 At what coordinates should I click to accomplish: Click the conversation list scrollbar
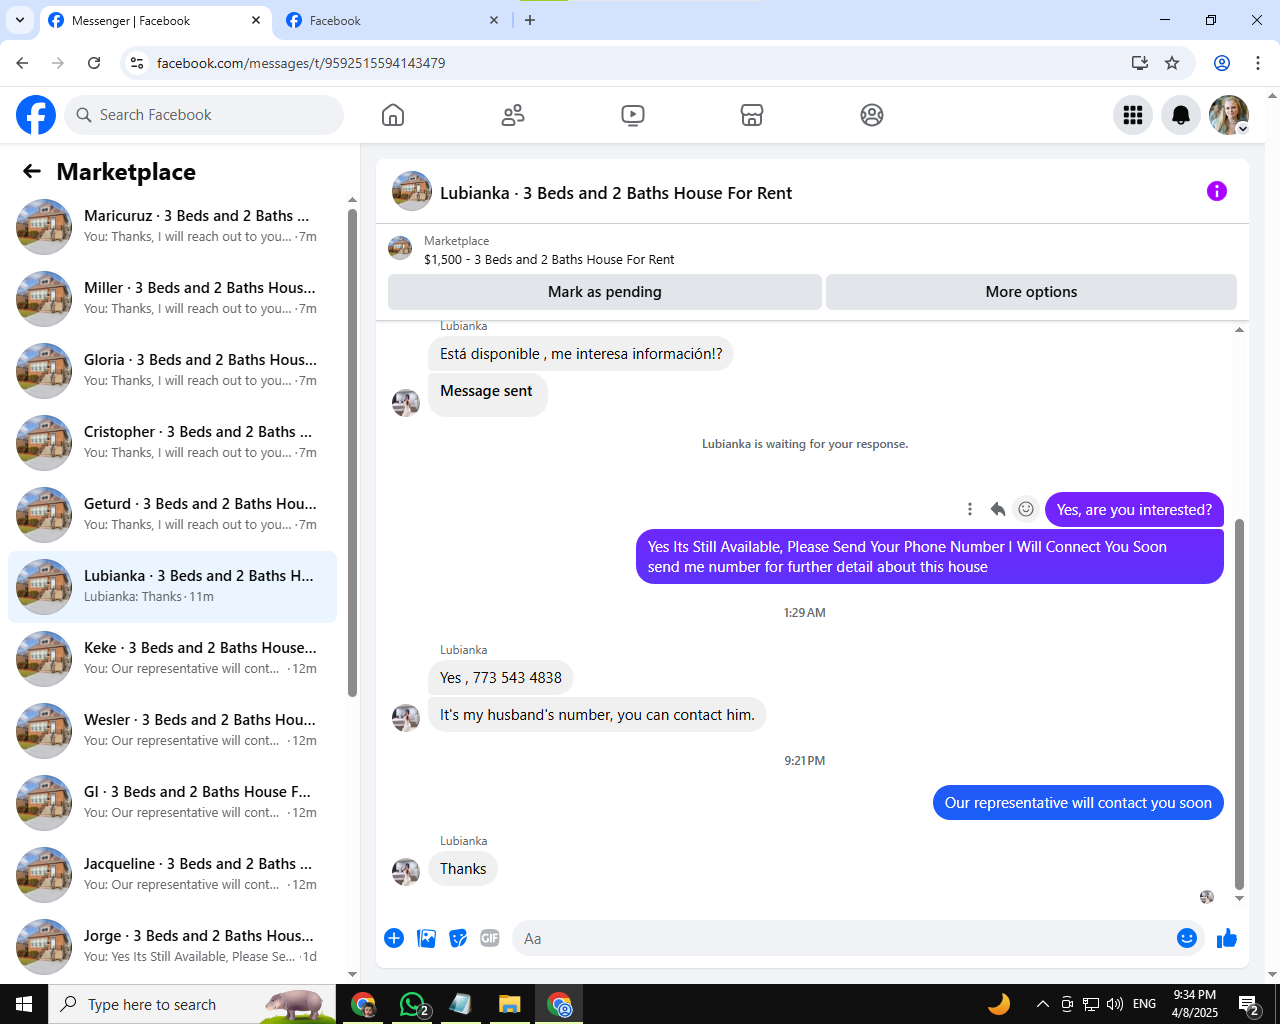tap(352, 453)
